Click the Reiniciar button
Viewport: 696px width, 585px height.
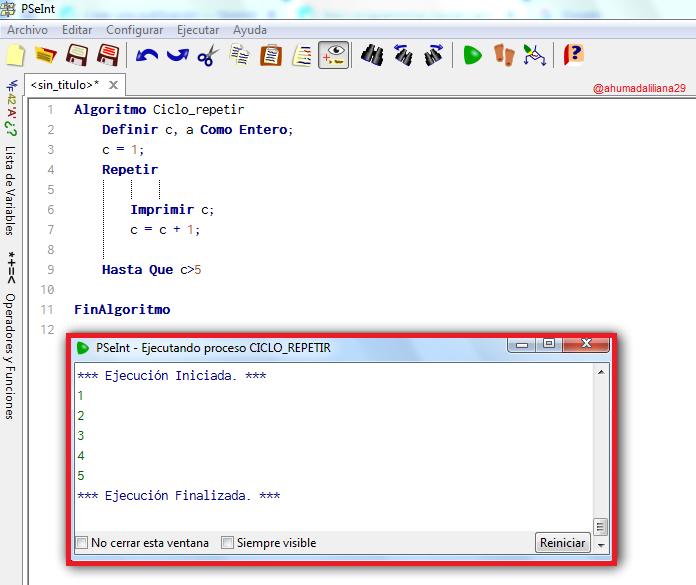tap(562, 543)
